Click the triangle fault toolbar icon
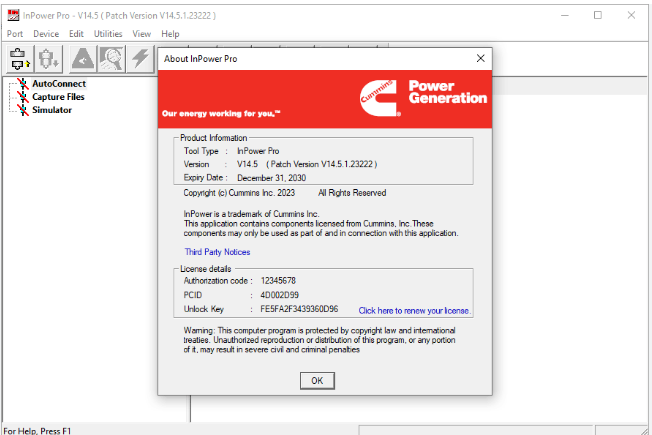 click(x=83, y=59)
